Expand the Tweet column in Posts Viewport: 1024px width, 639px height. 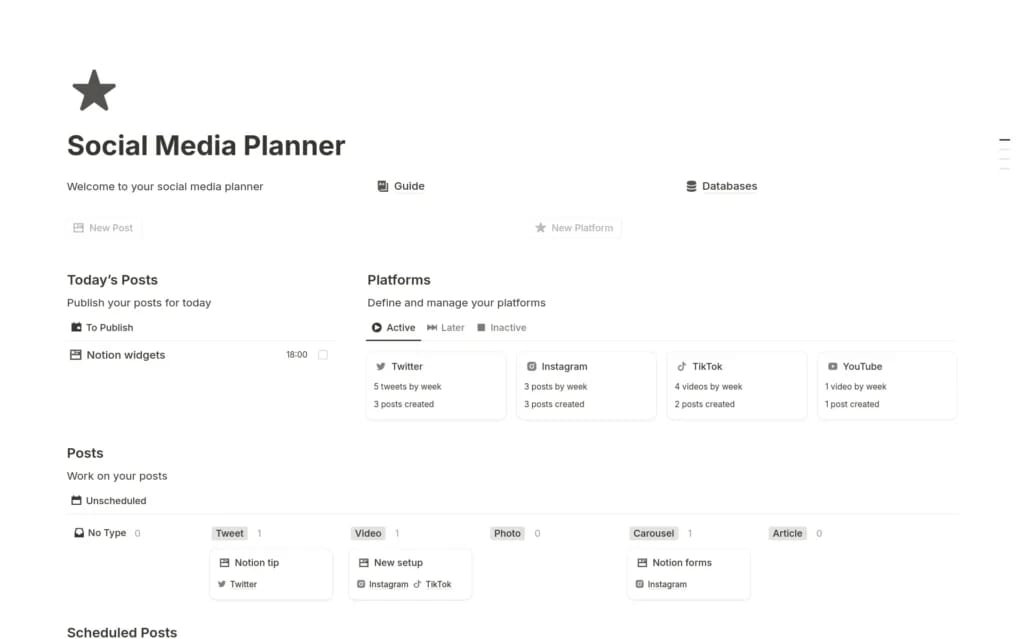[229, 533]
